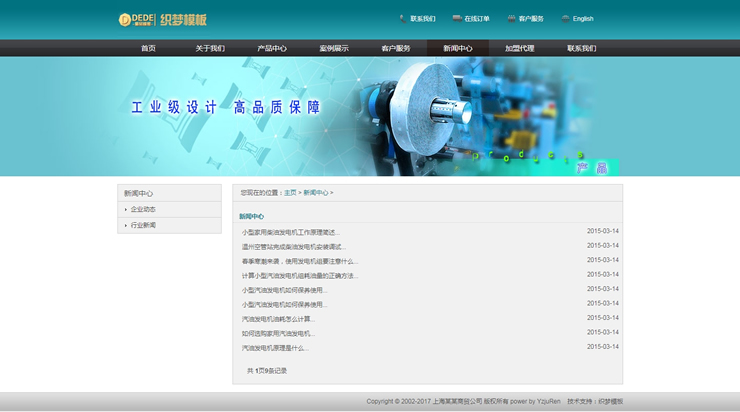Image resolution: width=740 pixels, height=412 pixels.
Task: Select 案例展示 from the navigation bar
Action: (334, 48)
